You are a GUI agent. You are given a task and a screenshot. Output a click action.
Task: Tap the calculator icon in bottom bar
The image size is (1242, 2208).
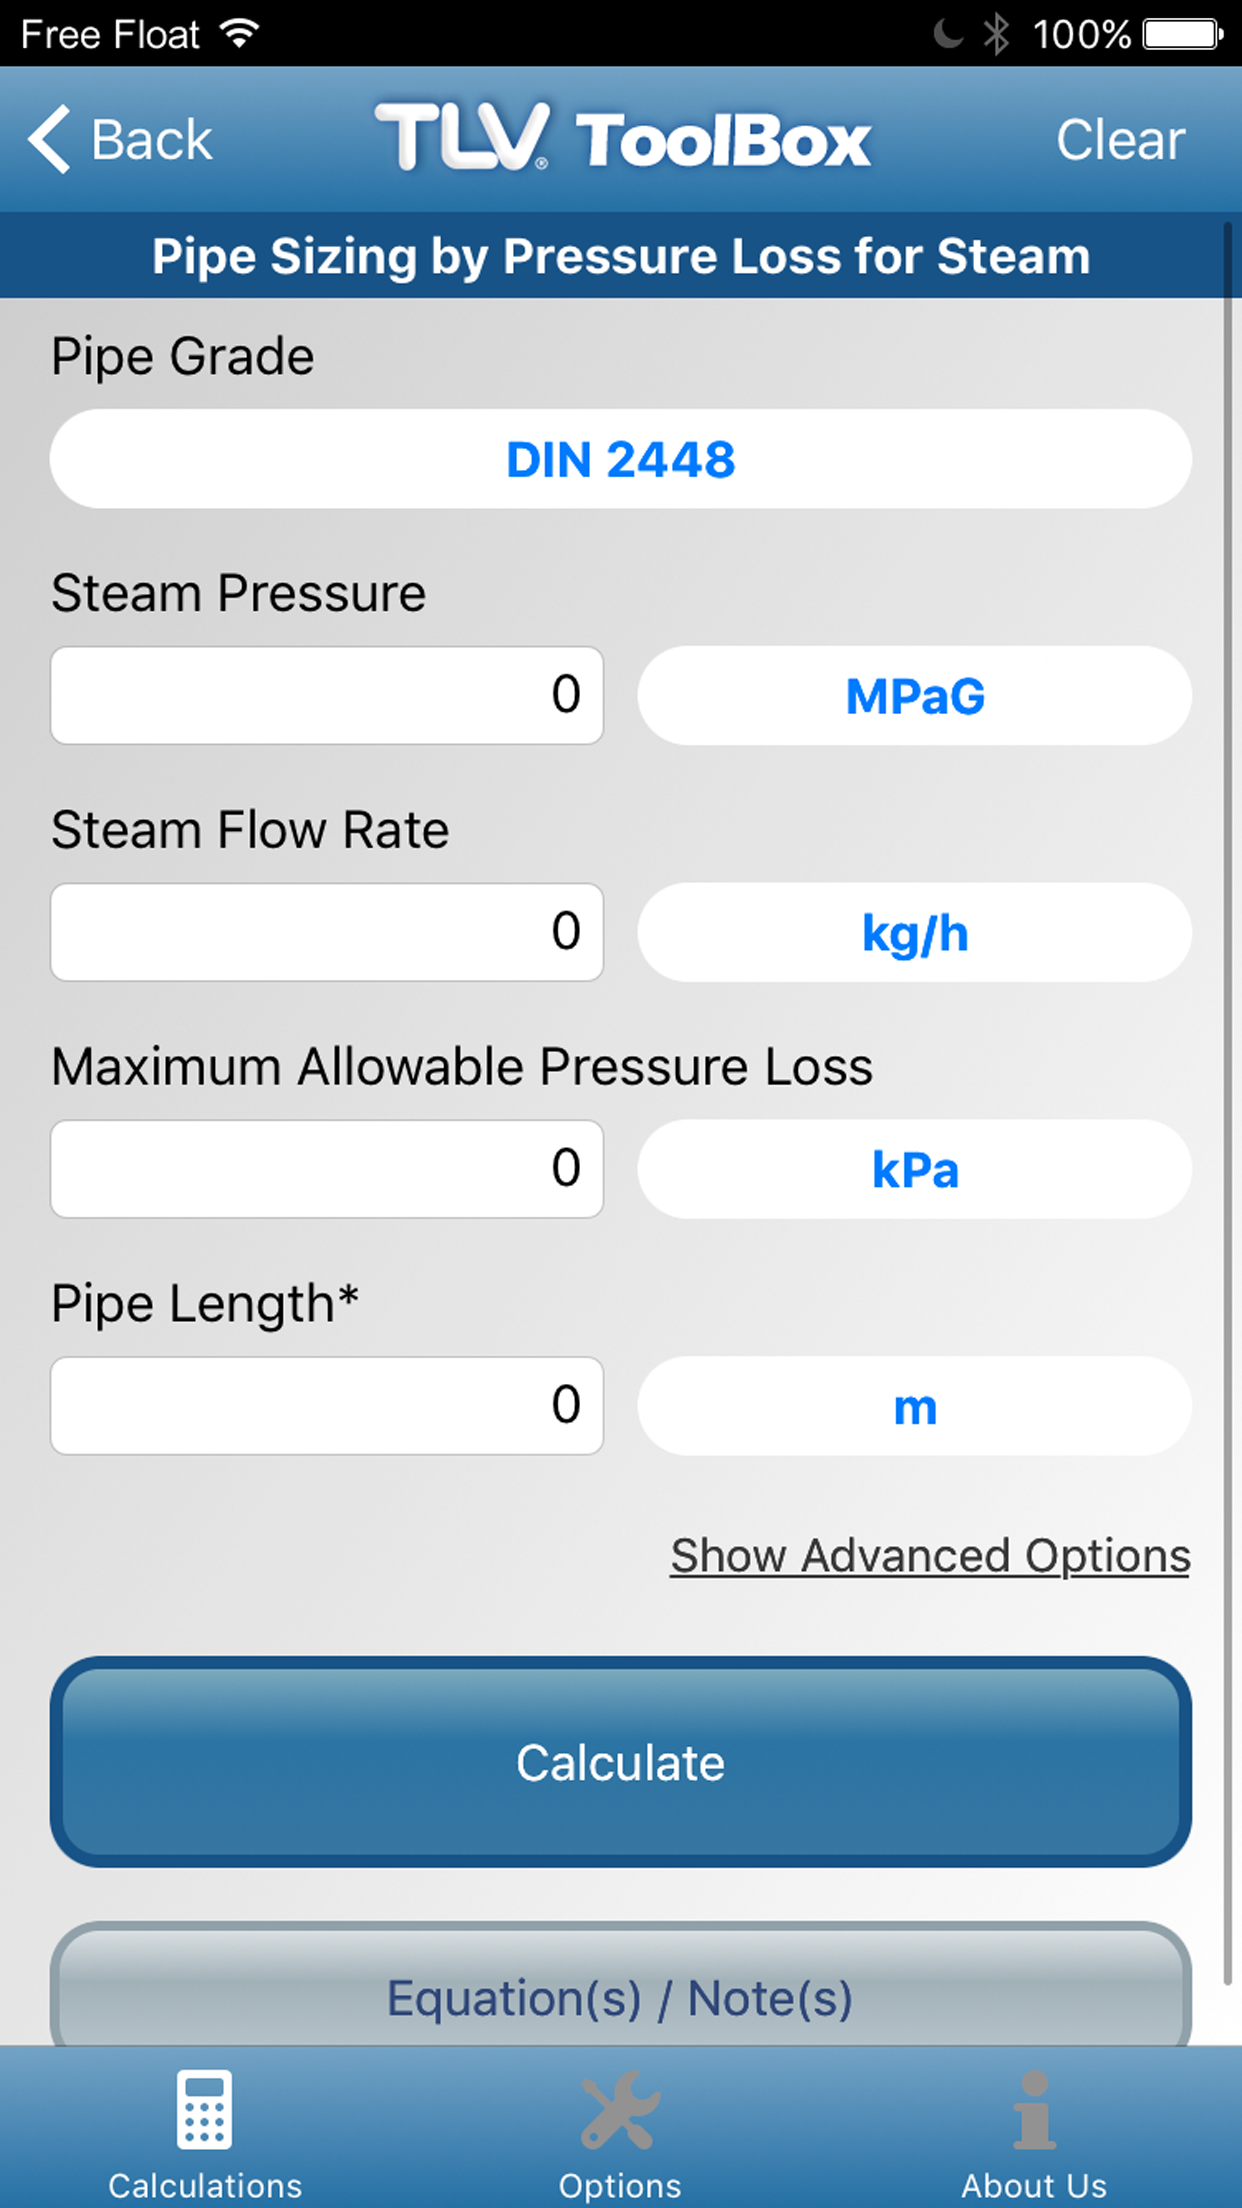pos(205,2110)
